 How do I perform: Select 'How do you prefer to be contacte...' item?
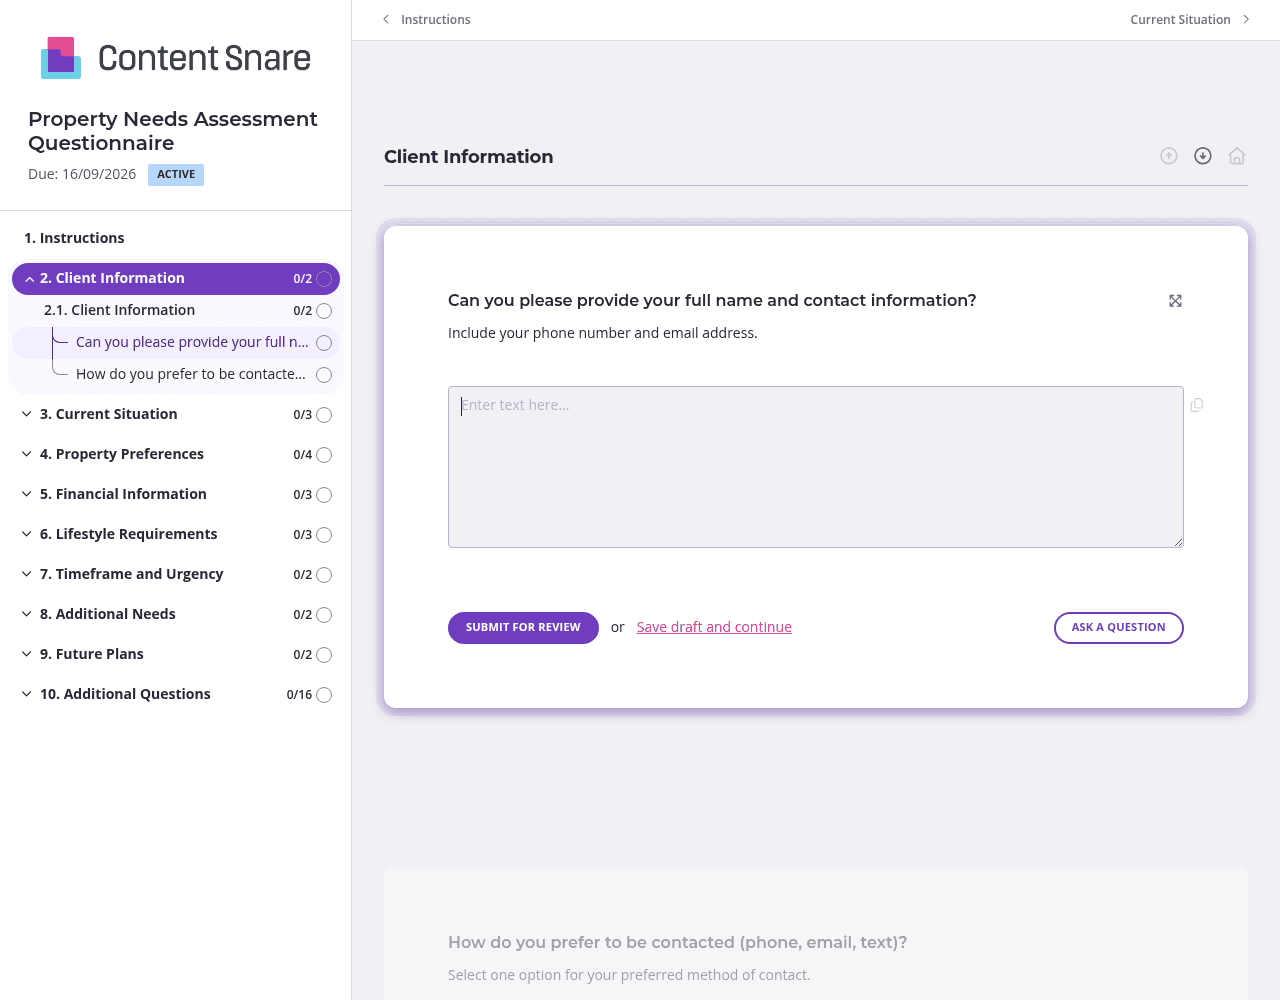[x=191, y=374]
